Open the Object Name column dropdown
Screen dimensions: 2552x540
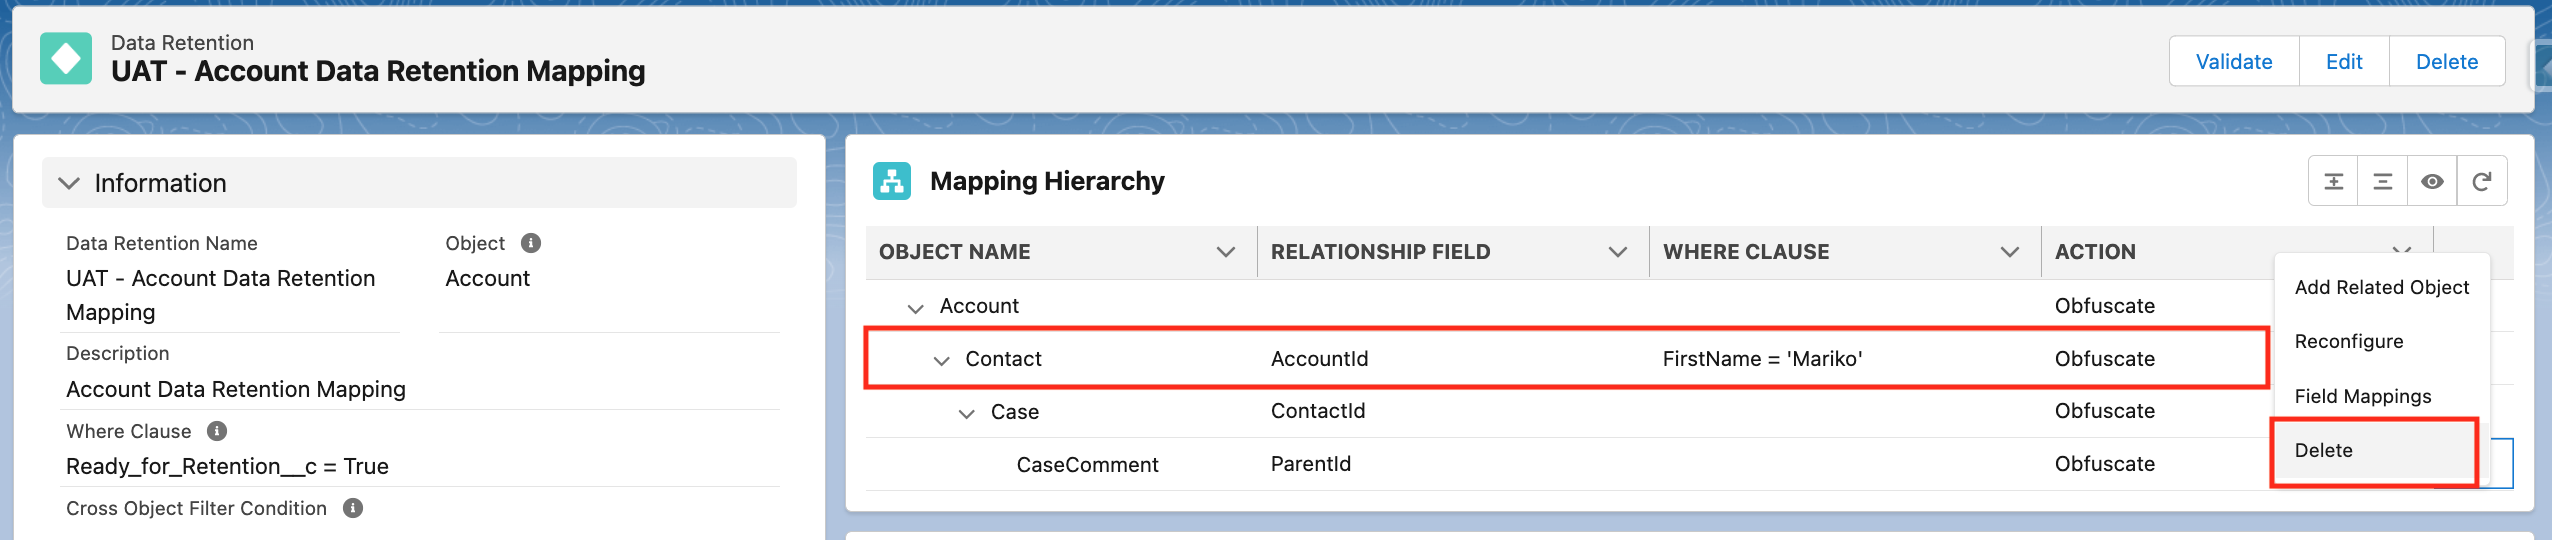[1226, 252]
